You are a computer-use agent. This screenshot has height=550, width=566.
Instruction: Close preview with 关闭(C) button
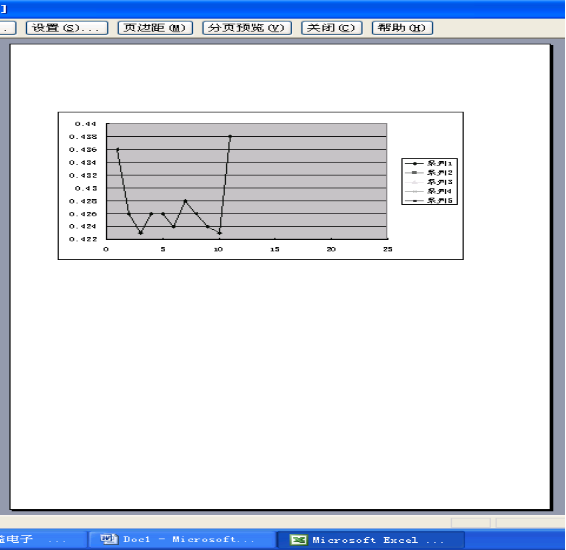point(332,28)
